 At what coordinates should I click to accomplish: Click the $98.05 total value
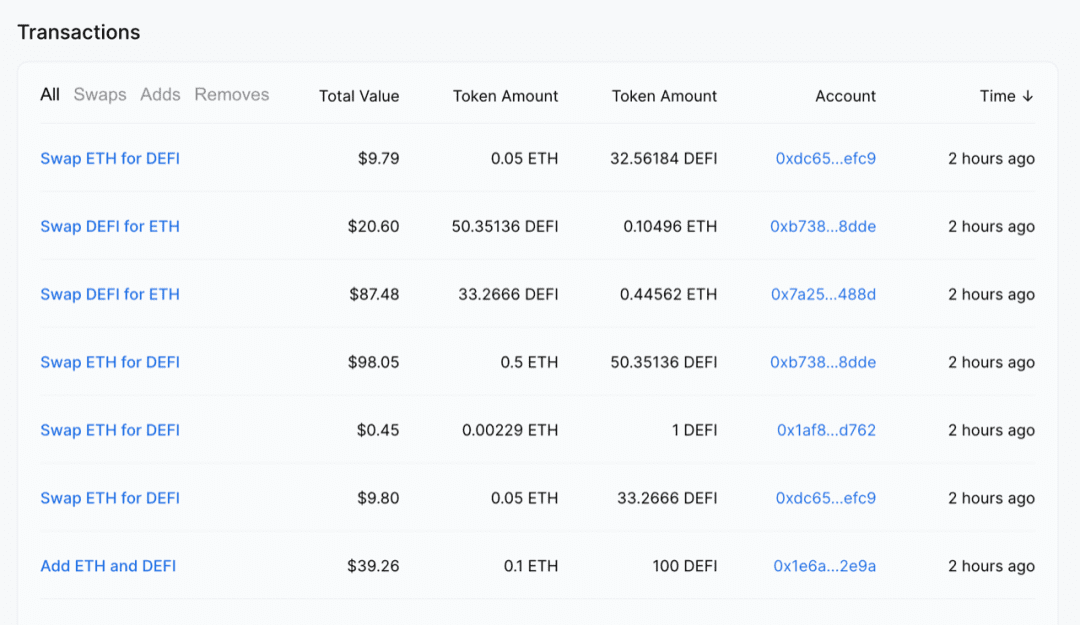point(373,362)
